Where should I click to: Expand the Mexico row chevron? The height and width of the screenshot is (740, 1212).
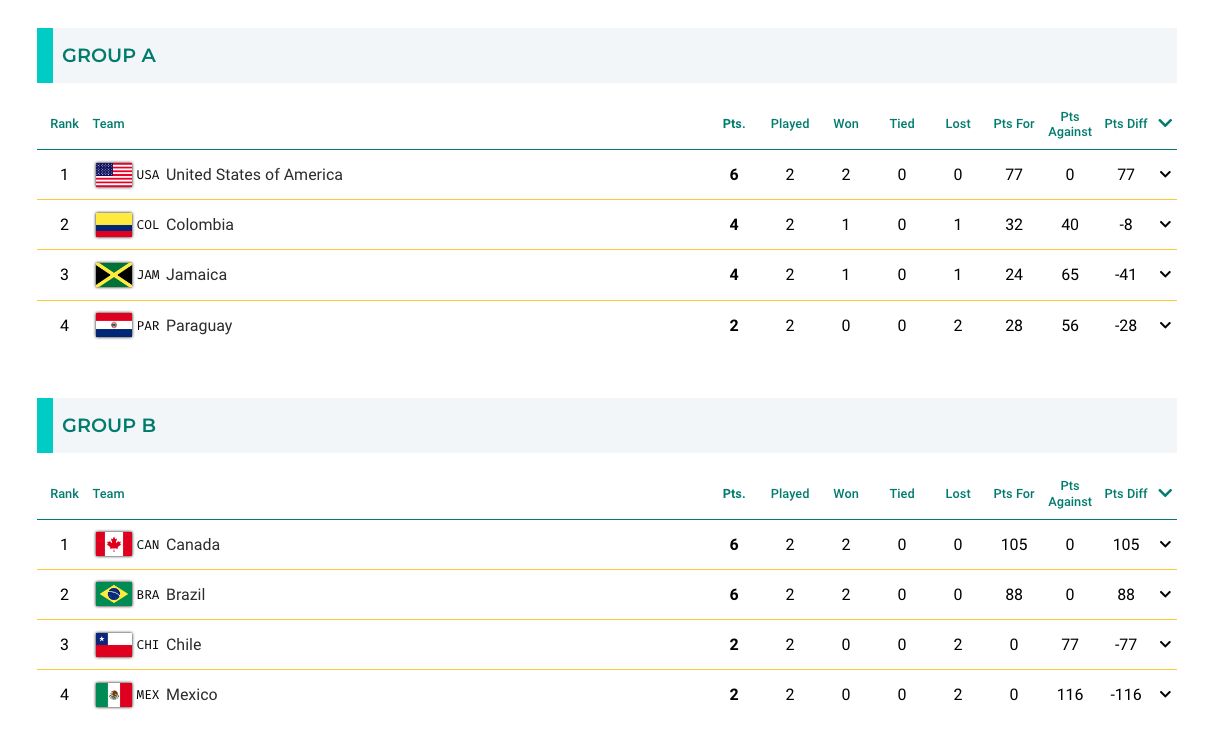(1165, 695)
